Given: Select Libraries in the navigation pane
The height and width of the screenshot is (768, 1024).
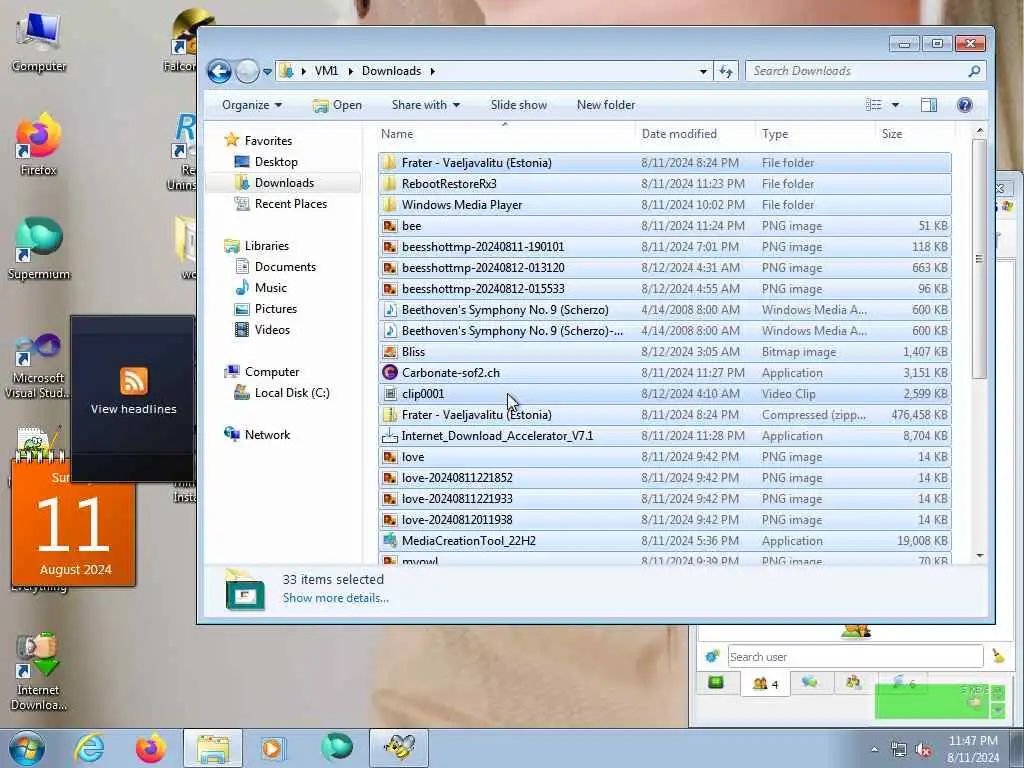Looking at the screenshot, I should click(266, 246).
